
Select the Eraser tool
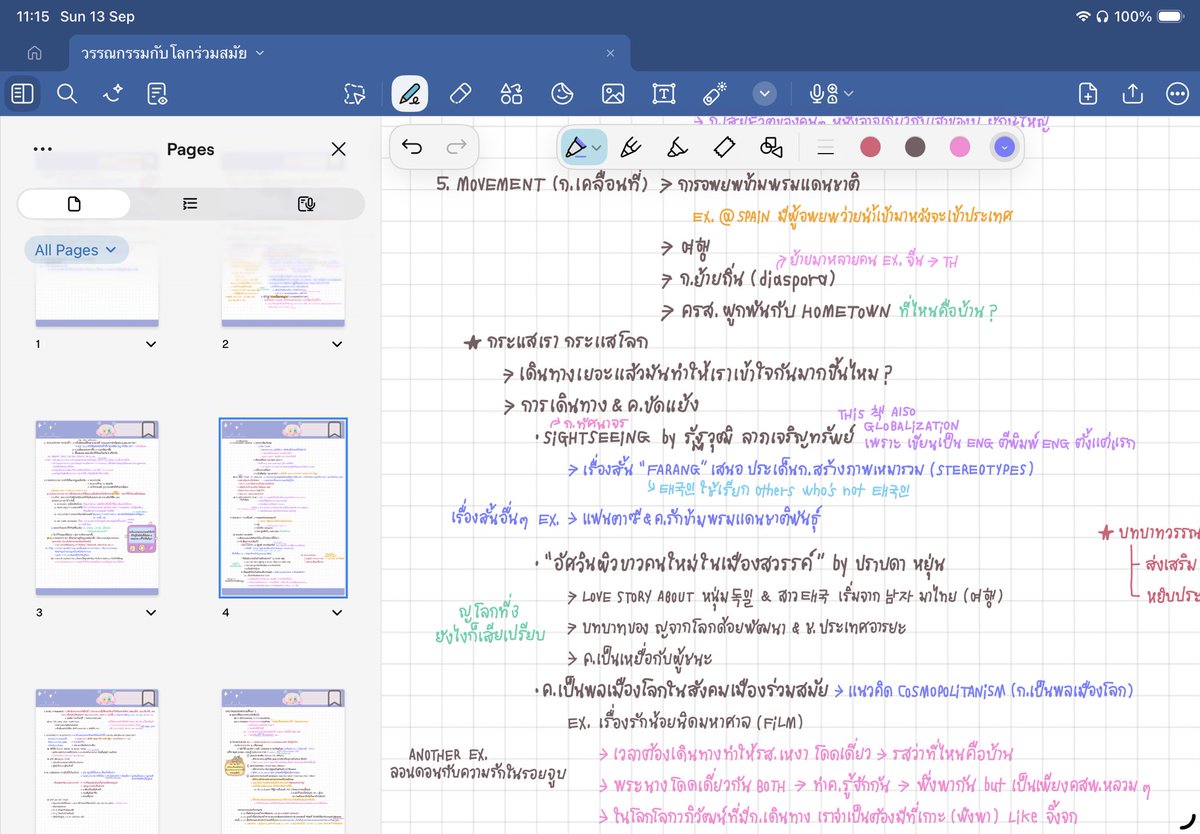click(461, 94)
